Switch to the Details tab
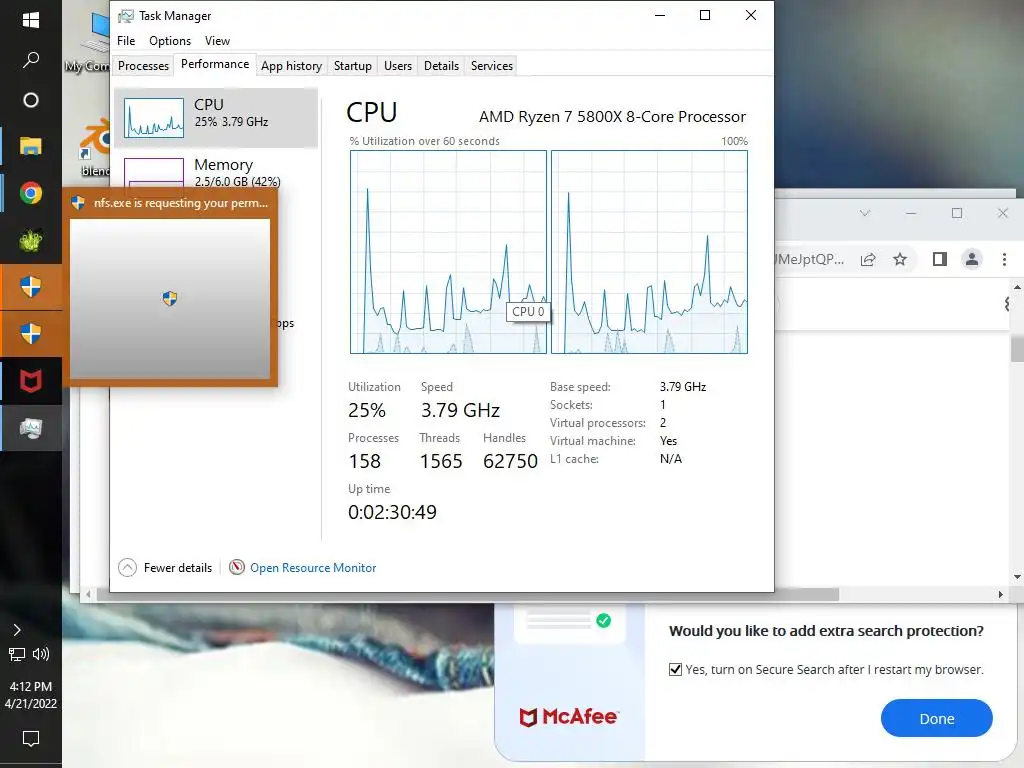Screen dimensions: 1024x768 pyautogui.click(x=441, y=65)
